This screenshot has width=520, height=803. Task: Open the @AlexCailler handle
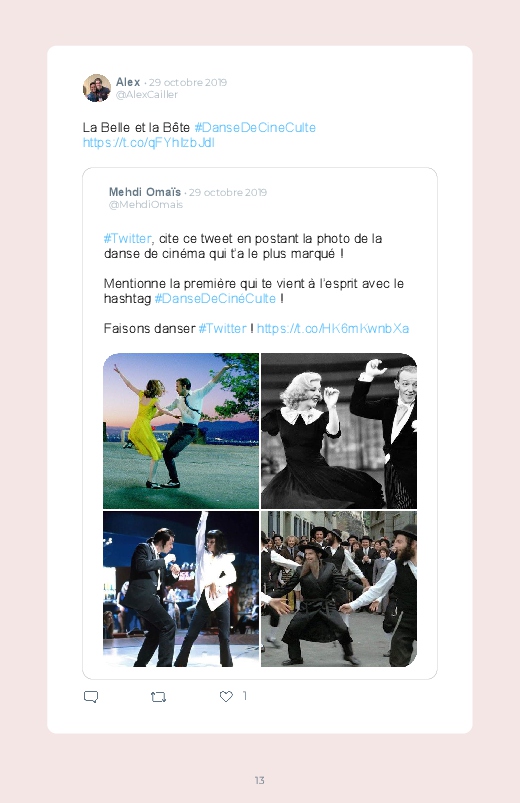click(147, 95)
